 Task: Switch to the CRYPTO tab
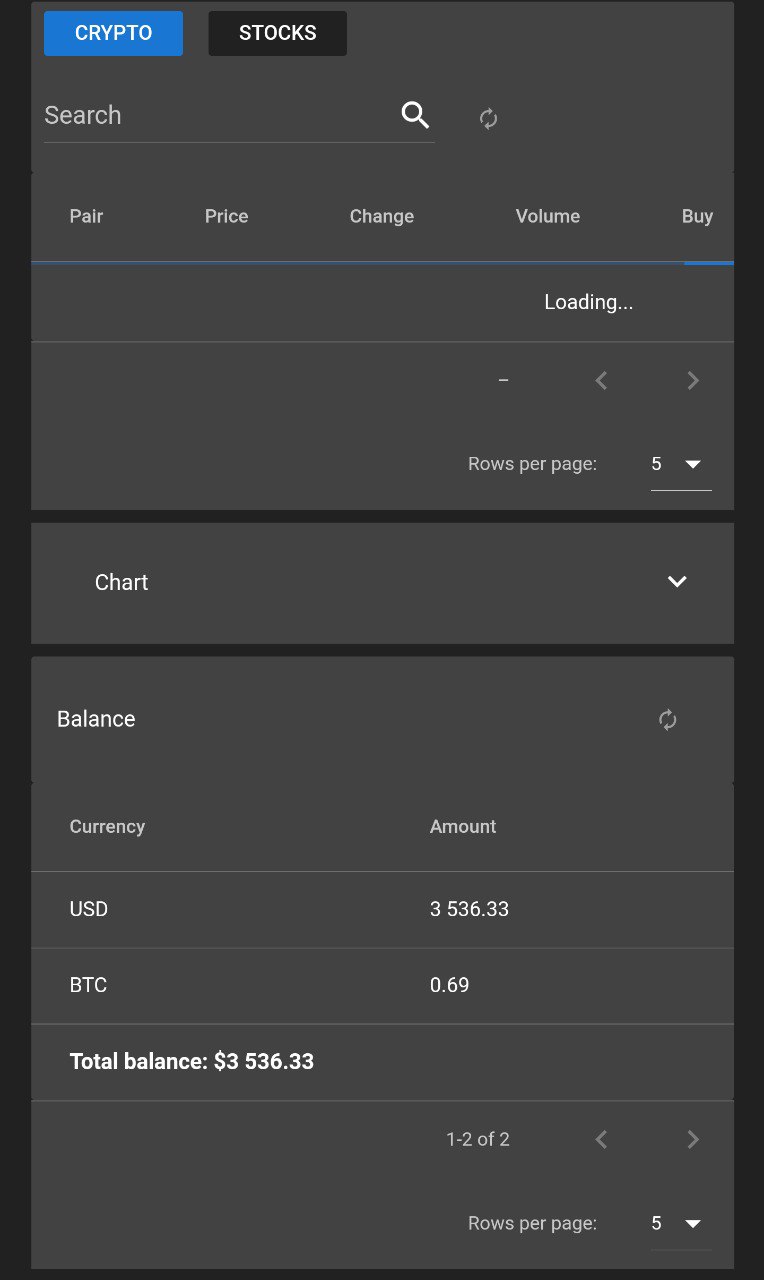coord(113,33)
